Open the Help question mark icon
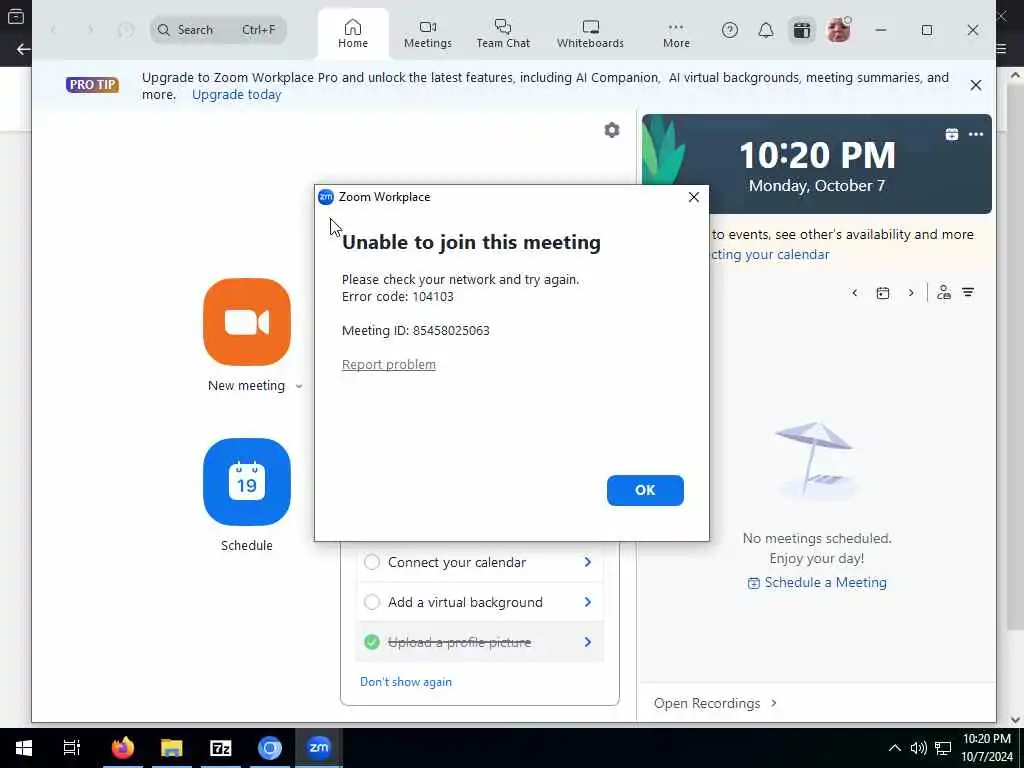 pyautogui.click(x=730, y=30)
